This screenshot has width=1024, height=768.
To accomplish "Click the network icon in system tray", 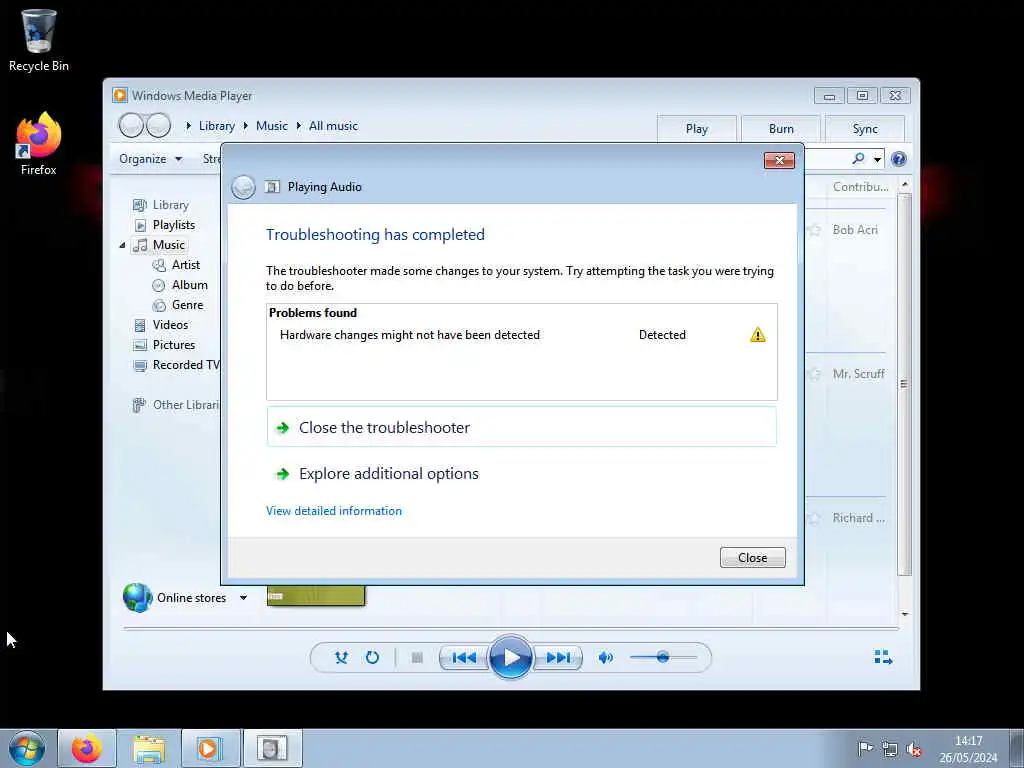I will coord(889,748).
